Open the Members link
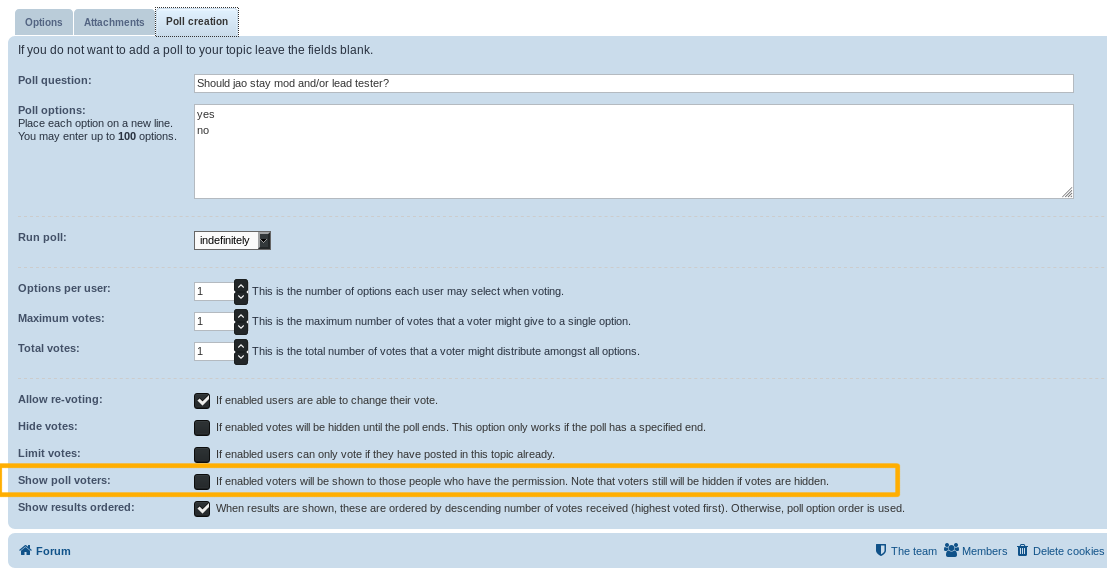This screenshot has height=579, width=1107. click(x=984, y=551)
